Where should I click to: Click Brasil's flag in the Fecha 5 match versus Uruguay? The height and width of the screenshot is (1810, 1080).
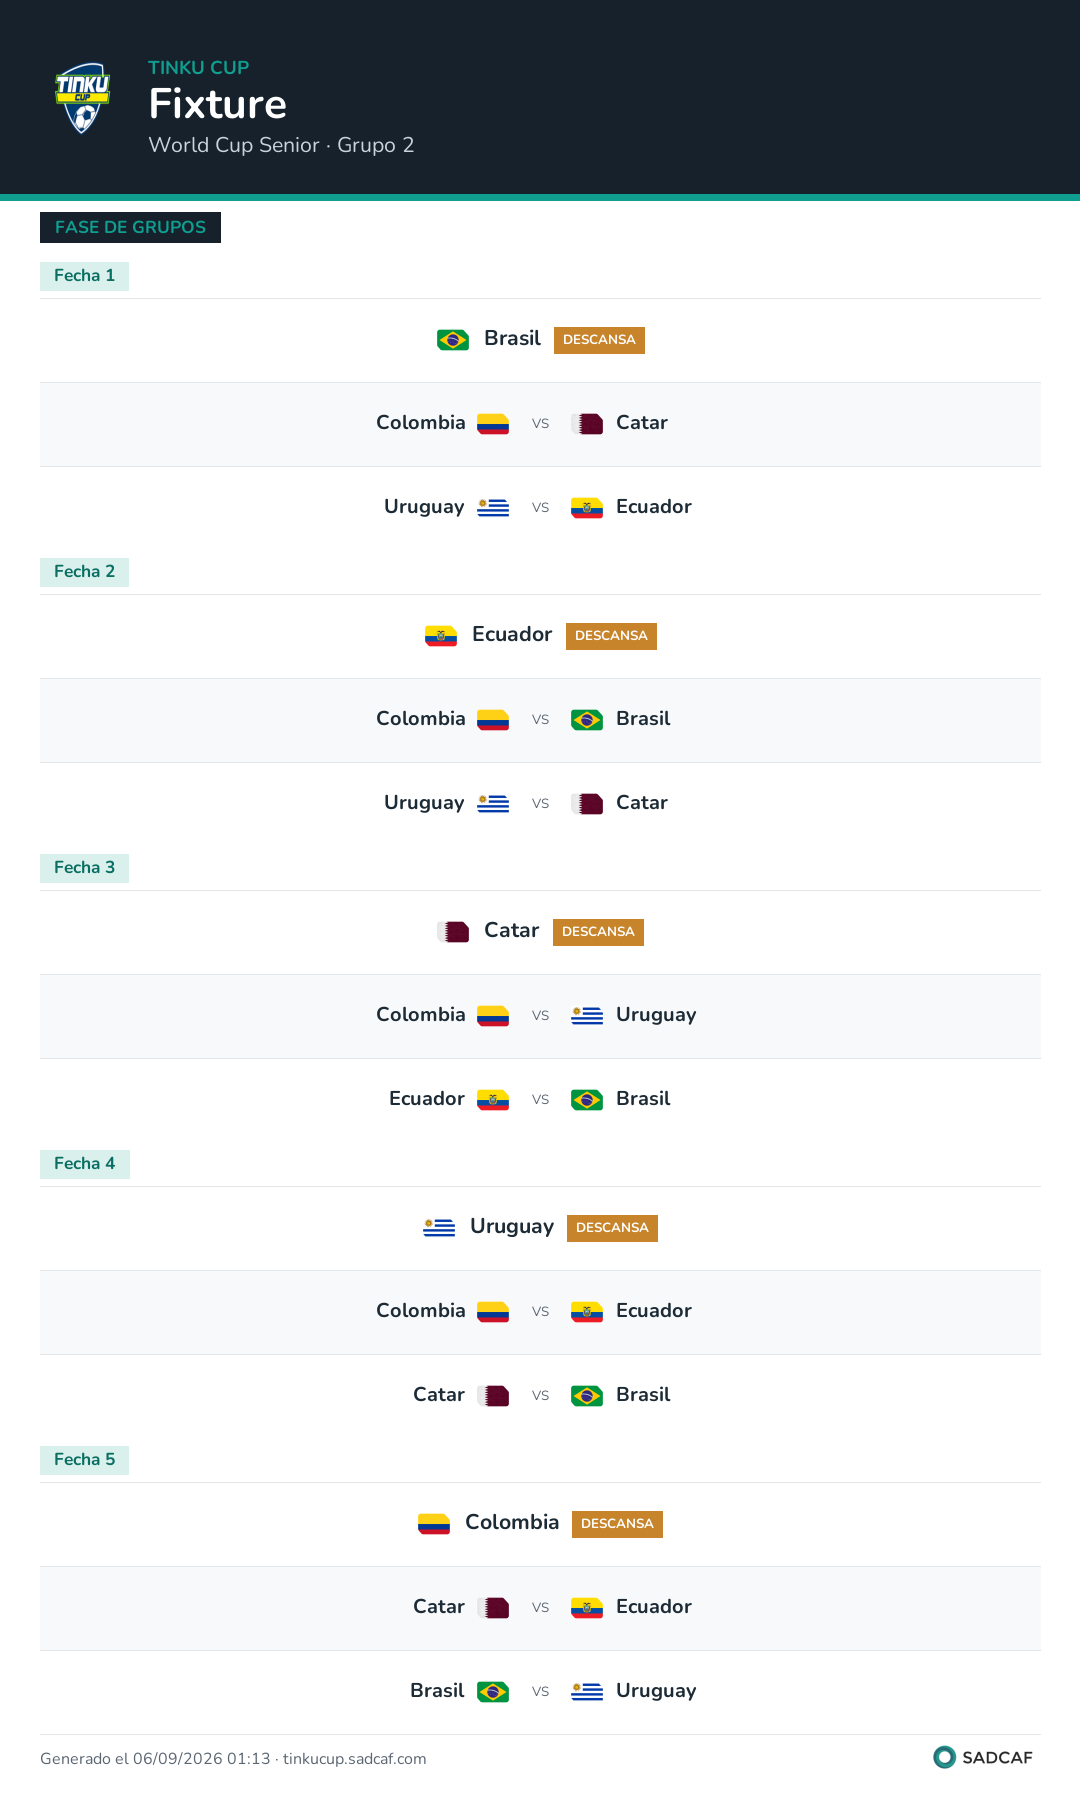493,1692
